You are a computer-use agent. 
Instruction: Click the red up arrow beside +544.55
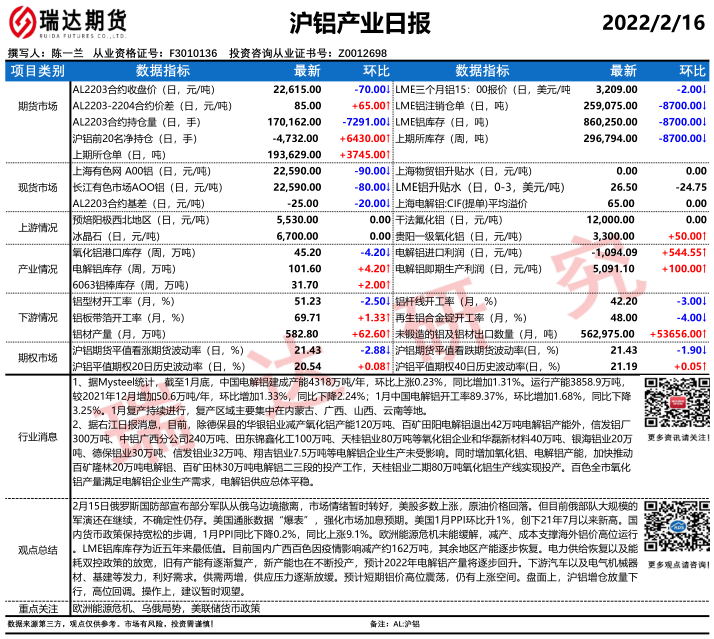(x=705, y=253)
